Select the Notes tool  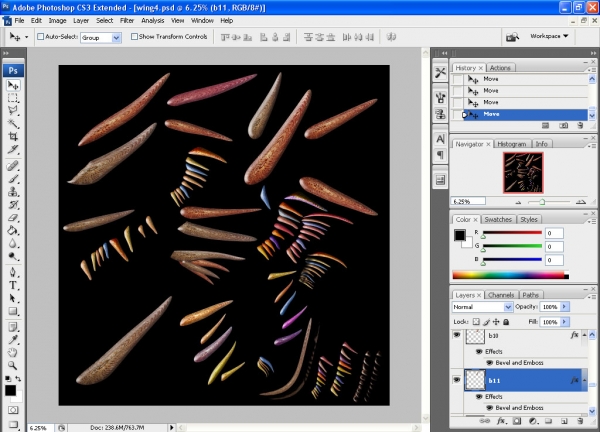(13, 327)
